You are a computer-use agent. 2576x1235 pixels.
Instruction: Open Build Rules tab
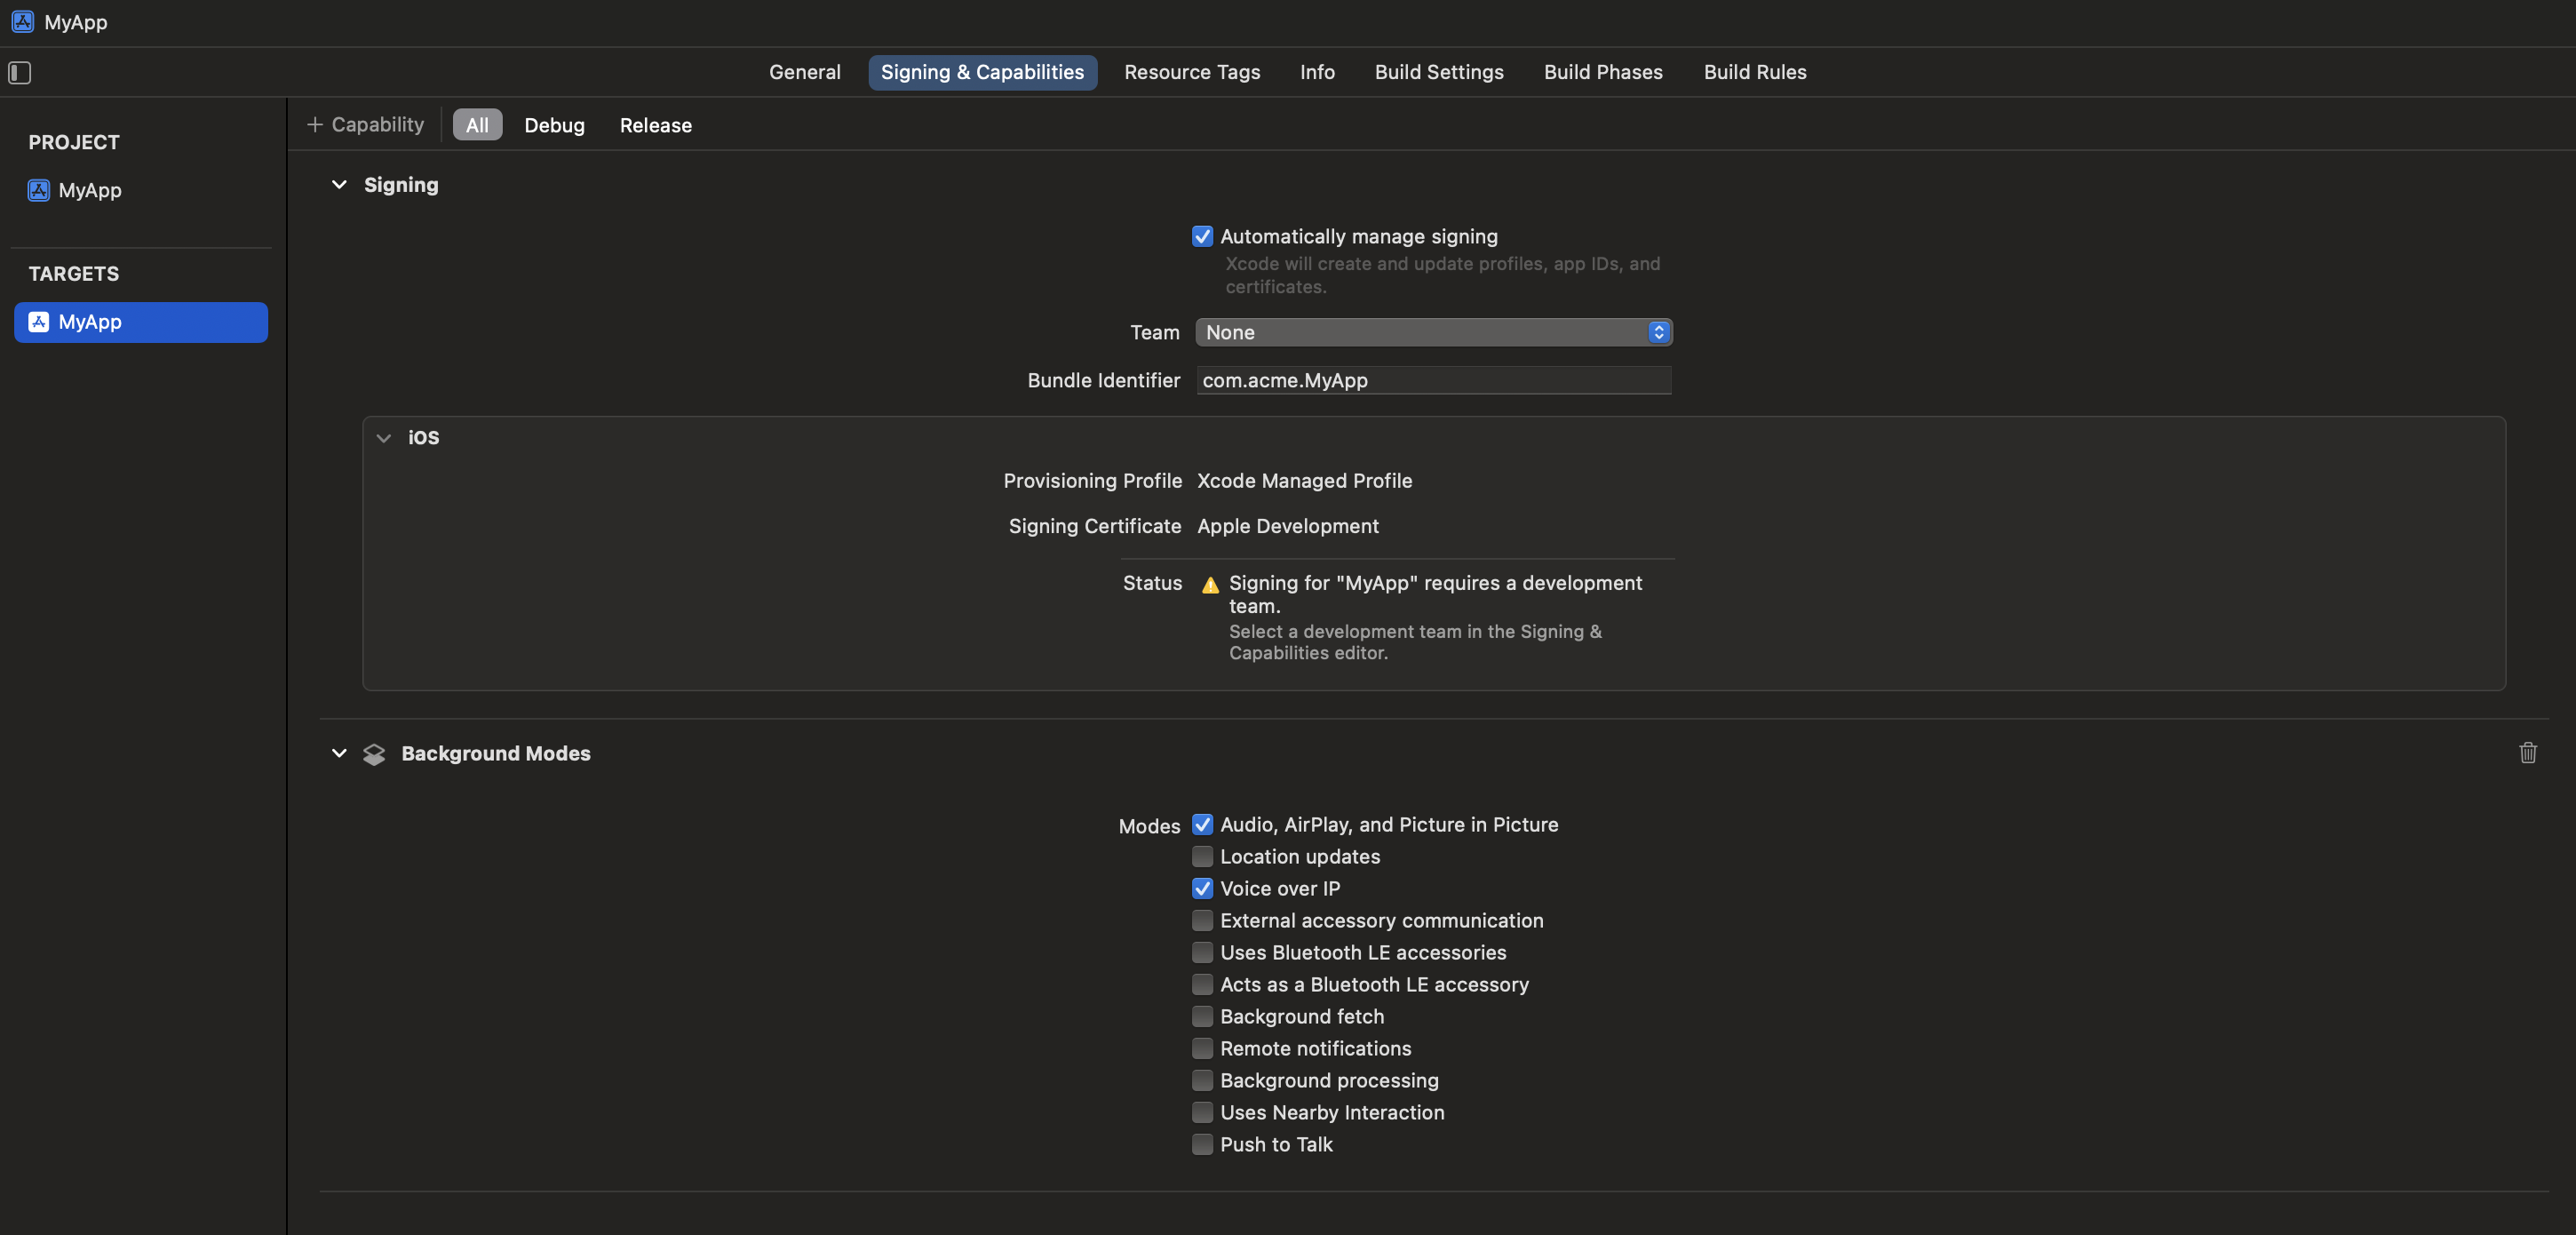pos(1755,72)
